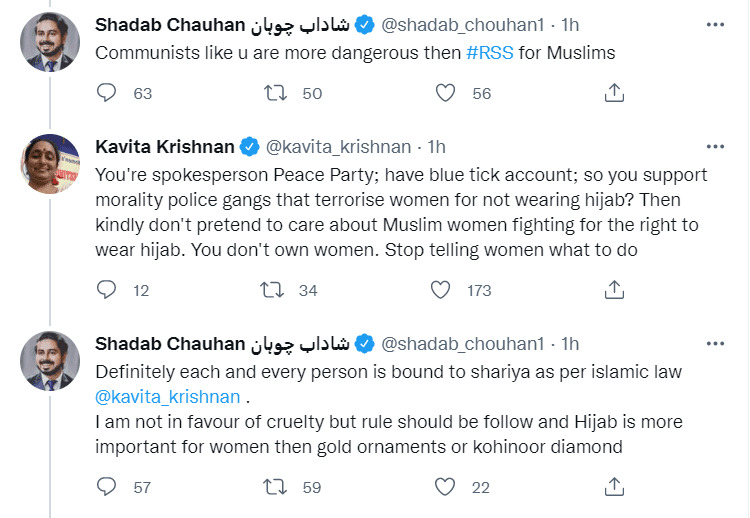Like Kavita Krishnan's tweet with 173 likes
Image resolution: width=750 pixels, height=518 pixels.
tap(440, 290)
